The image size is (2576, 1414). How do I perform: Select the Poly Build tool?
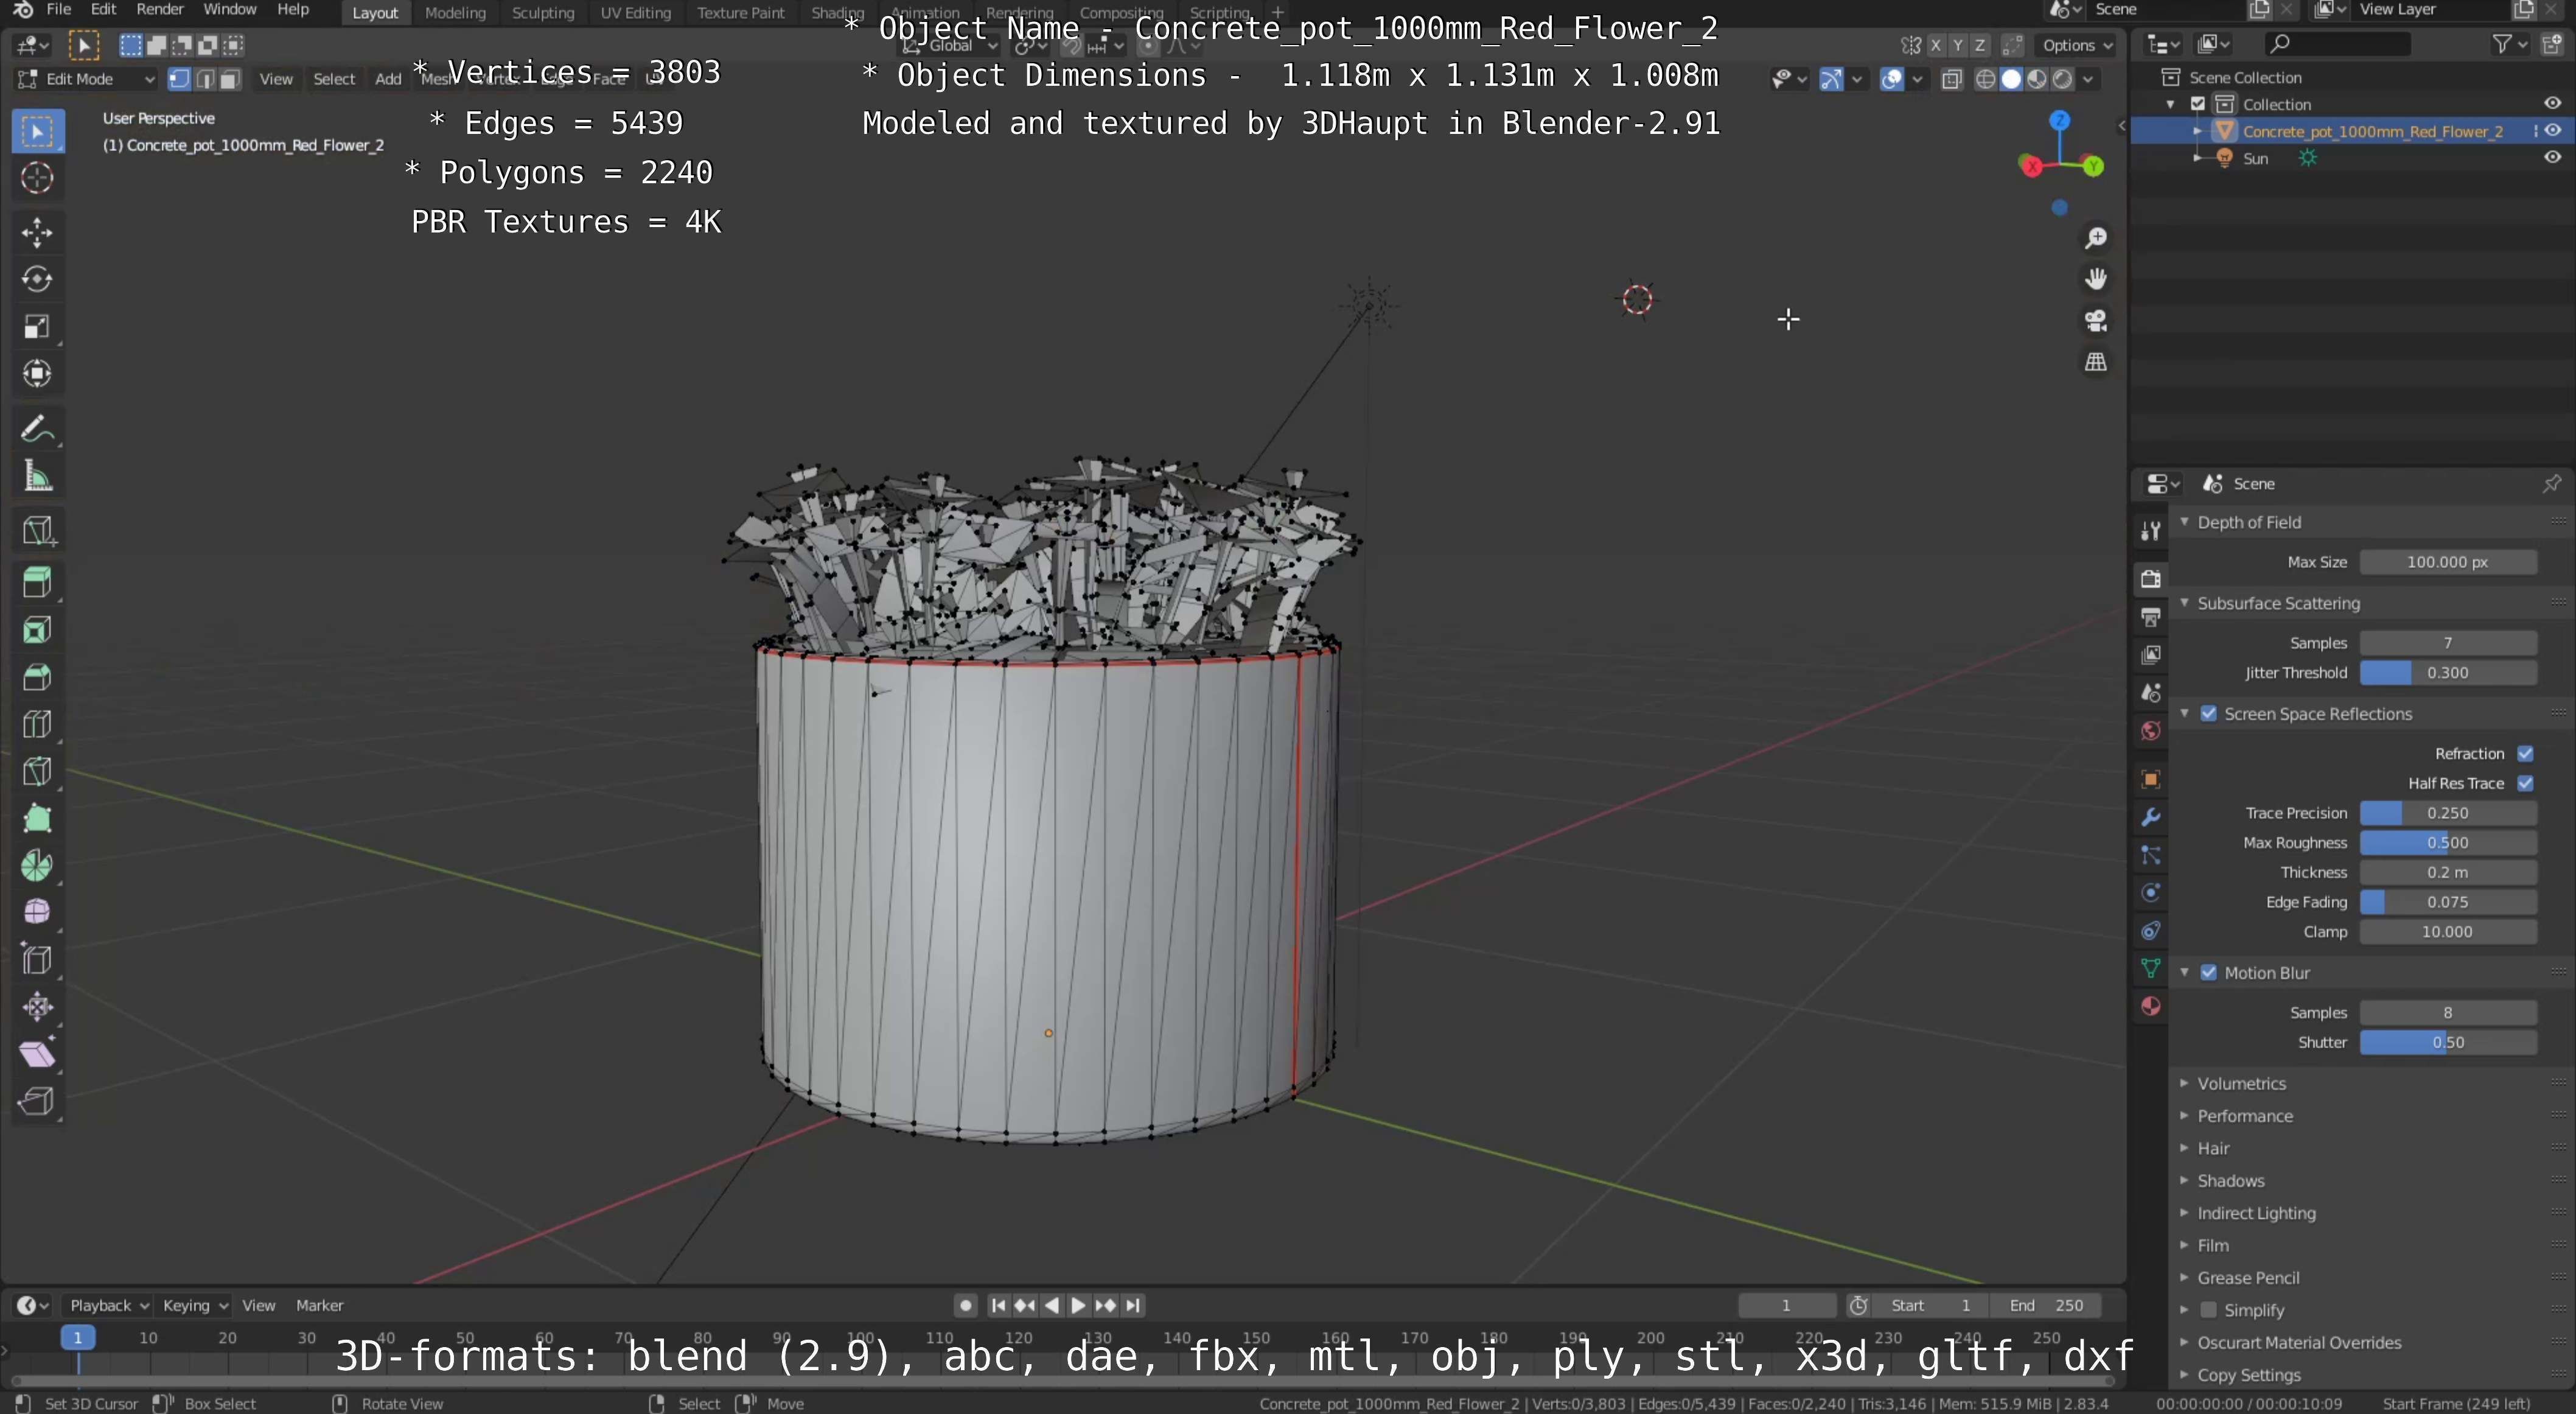pos(37,818)
